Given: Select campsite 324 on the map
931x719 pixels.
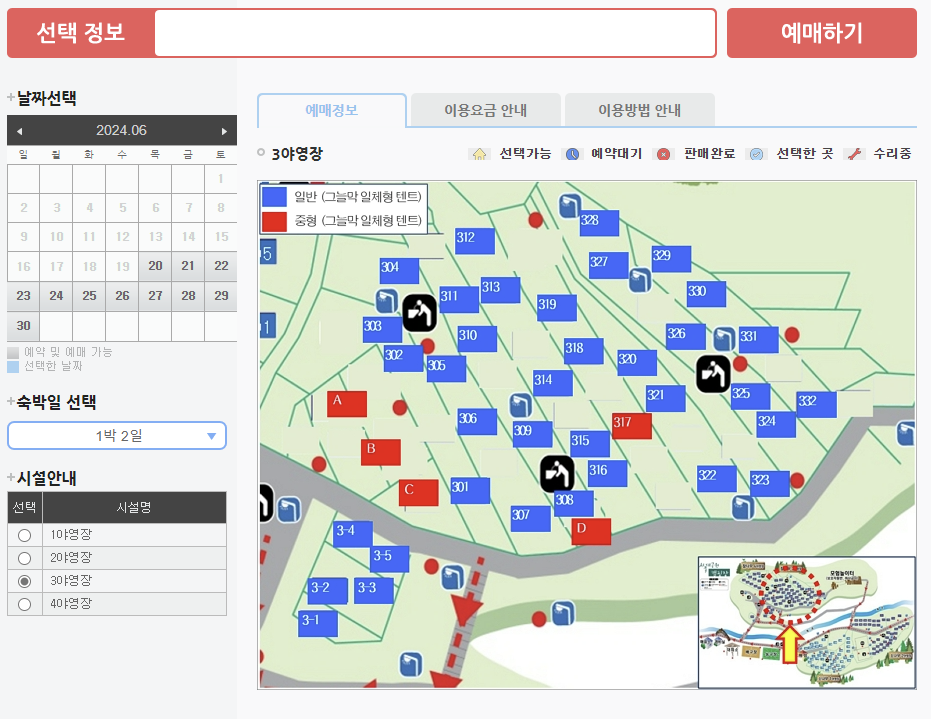Looking at the screenshot, I should point(776,425).
